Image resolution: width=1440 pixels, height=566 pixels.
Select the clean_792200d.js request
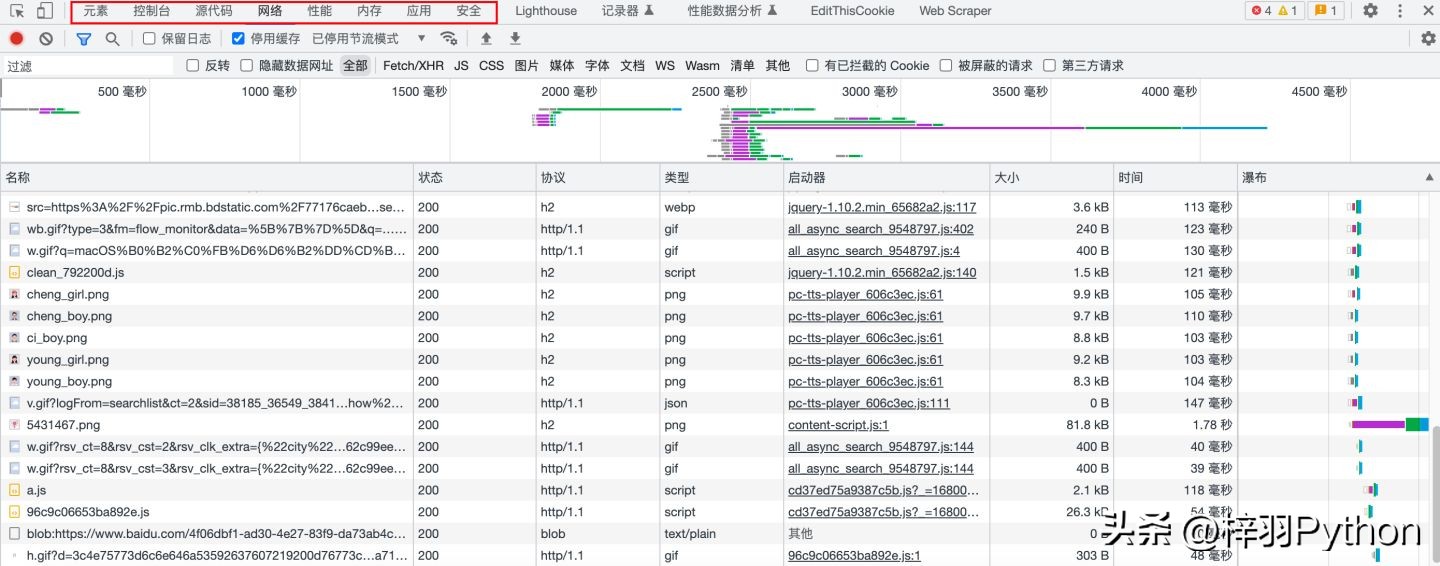[x=715, y=272]
